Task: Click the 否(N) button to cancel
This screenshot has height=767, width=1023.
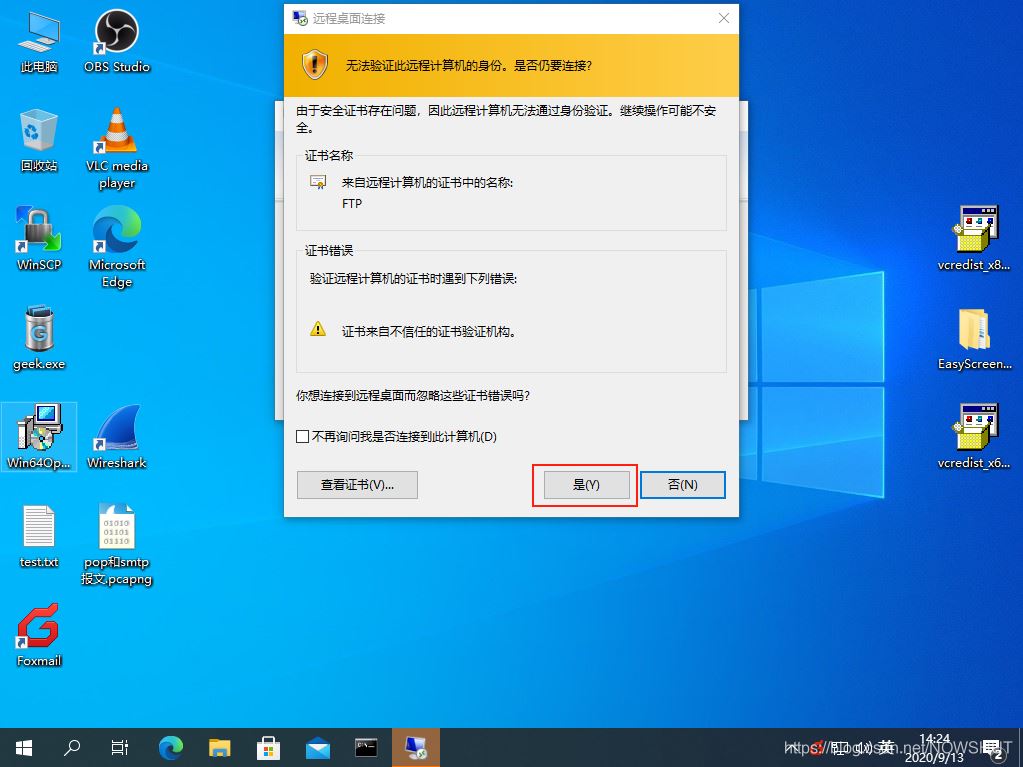Action: point(682,485)
